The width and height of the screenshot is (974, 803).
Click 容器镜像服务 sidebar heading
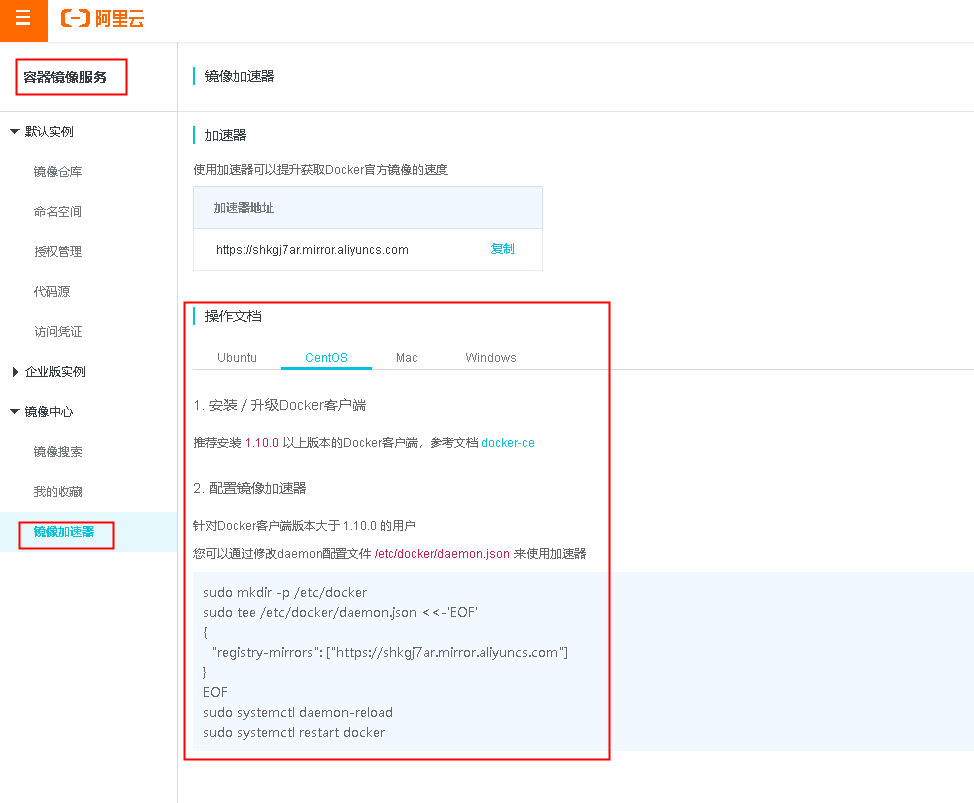click(x=65, y=77)
